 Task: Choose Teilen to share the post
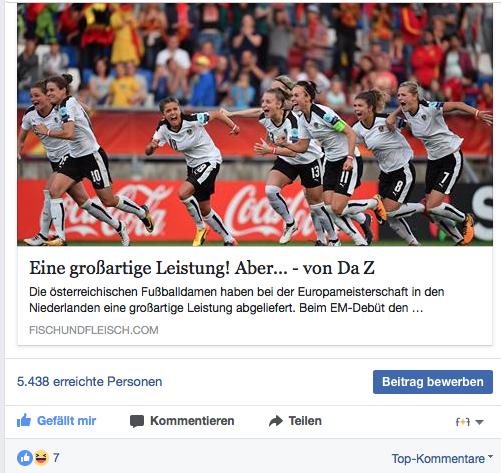[x=305, y=421]
